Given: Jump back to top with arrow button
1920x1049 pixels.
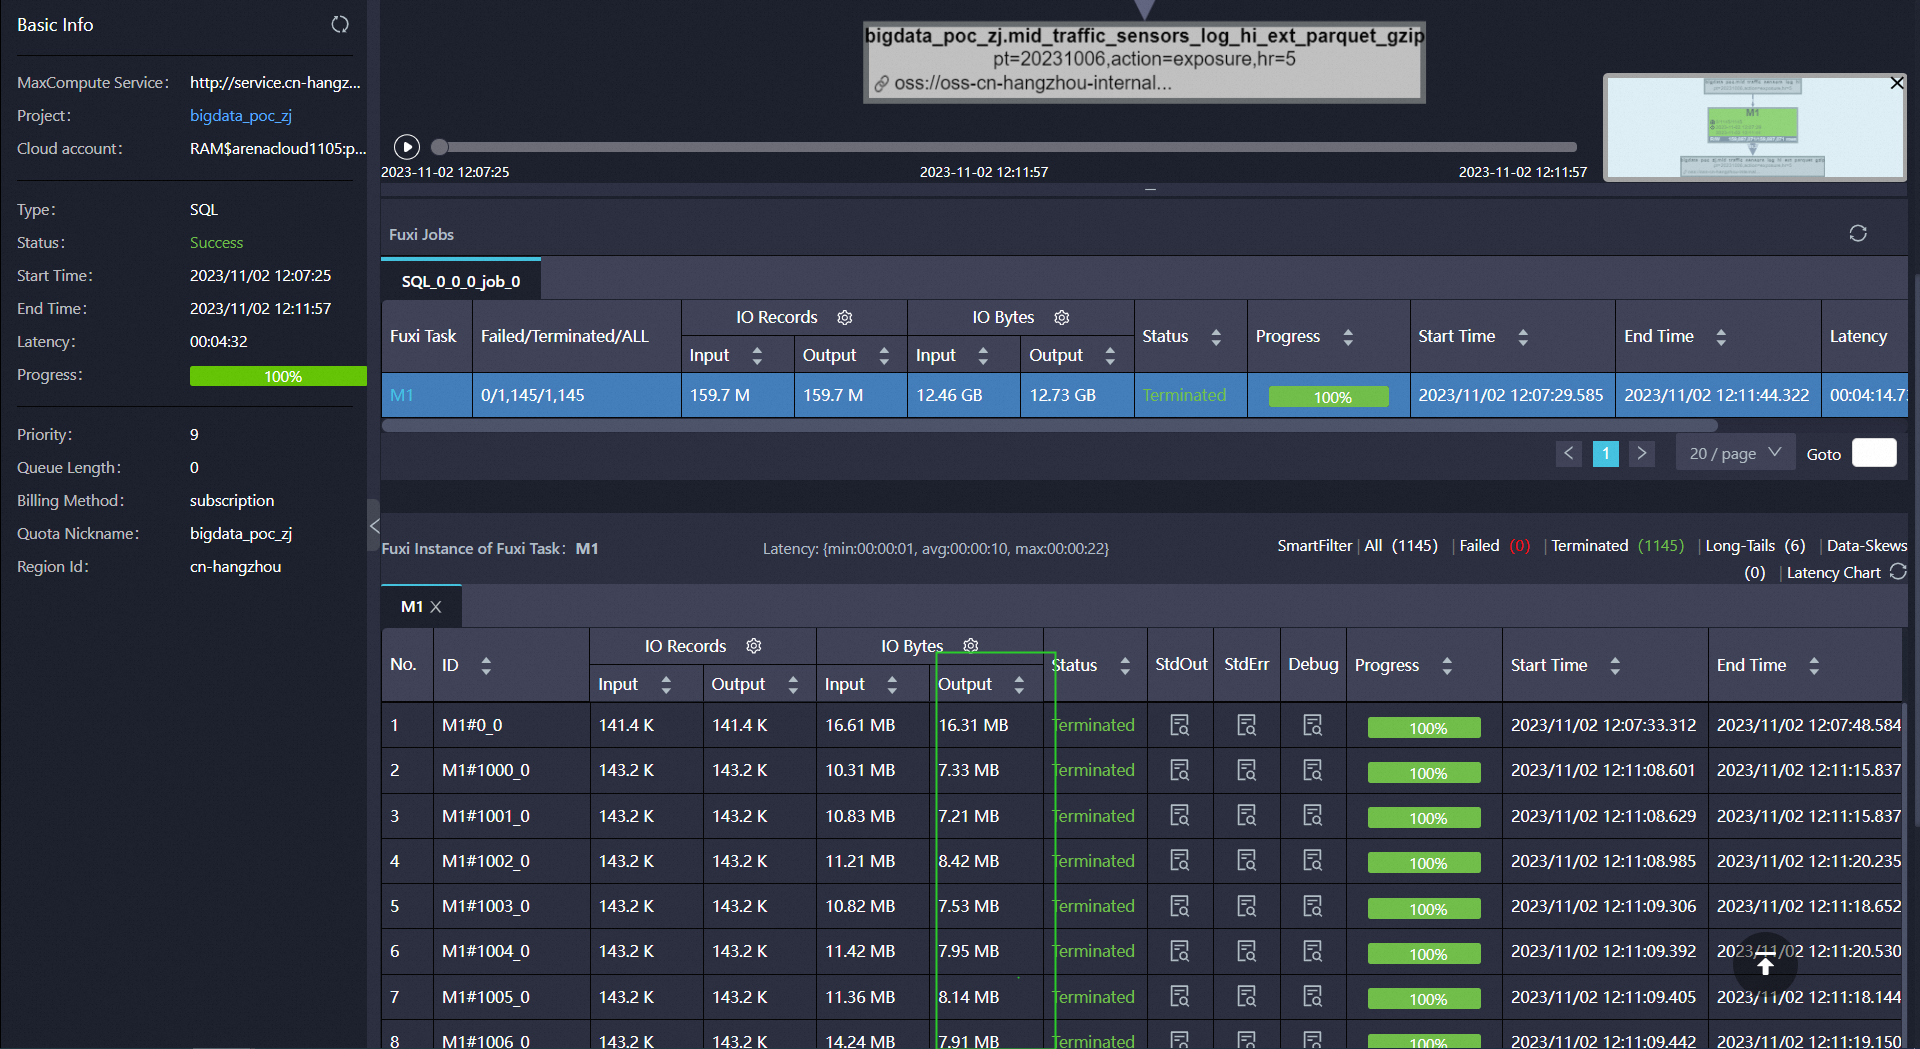Looking at the screenshot, I should pyautogui.click(x=1765, y=965).
